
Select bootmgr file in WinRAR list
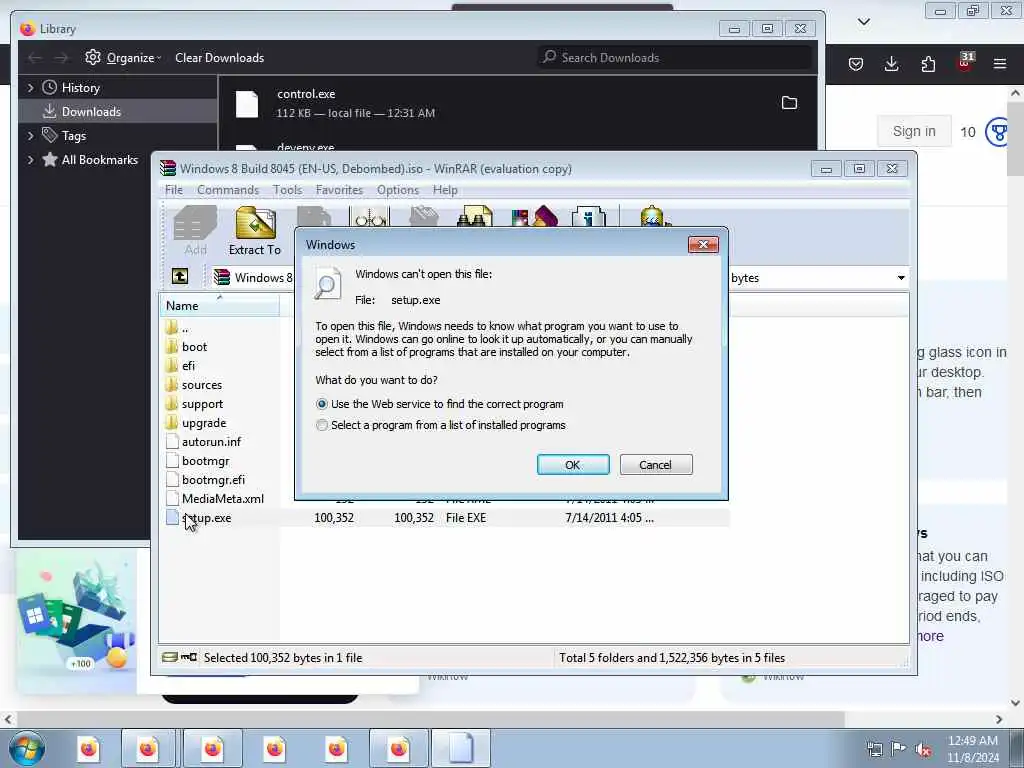(206, 460)
